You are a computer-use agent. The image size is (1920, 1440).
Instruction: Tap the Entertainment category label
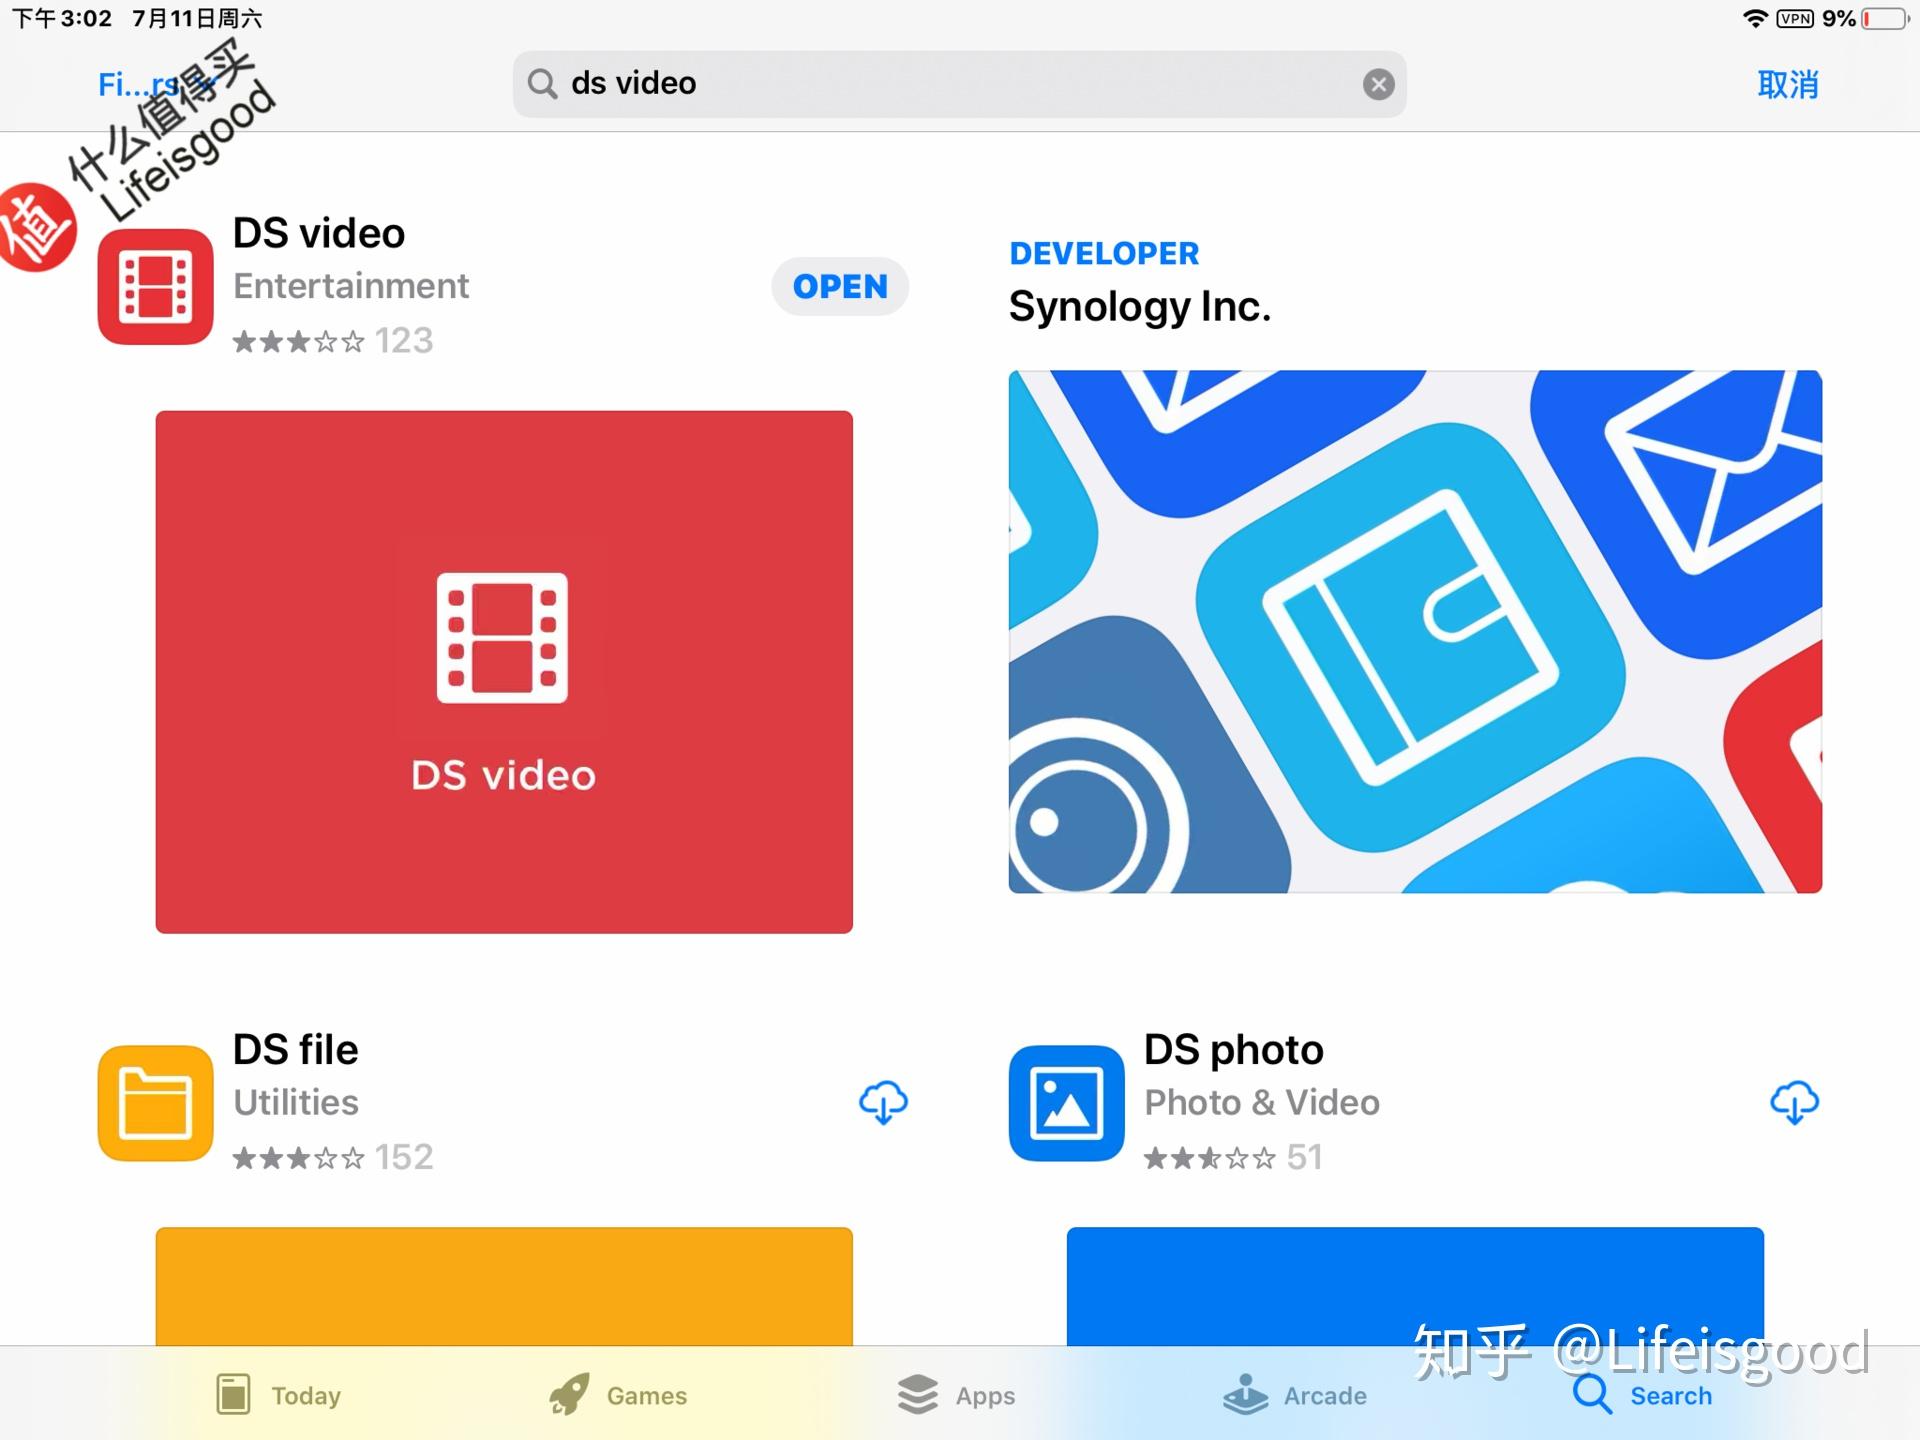[x=351, y=286]
